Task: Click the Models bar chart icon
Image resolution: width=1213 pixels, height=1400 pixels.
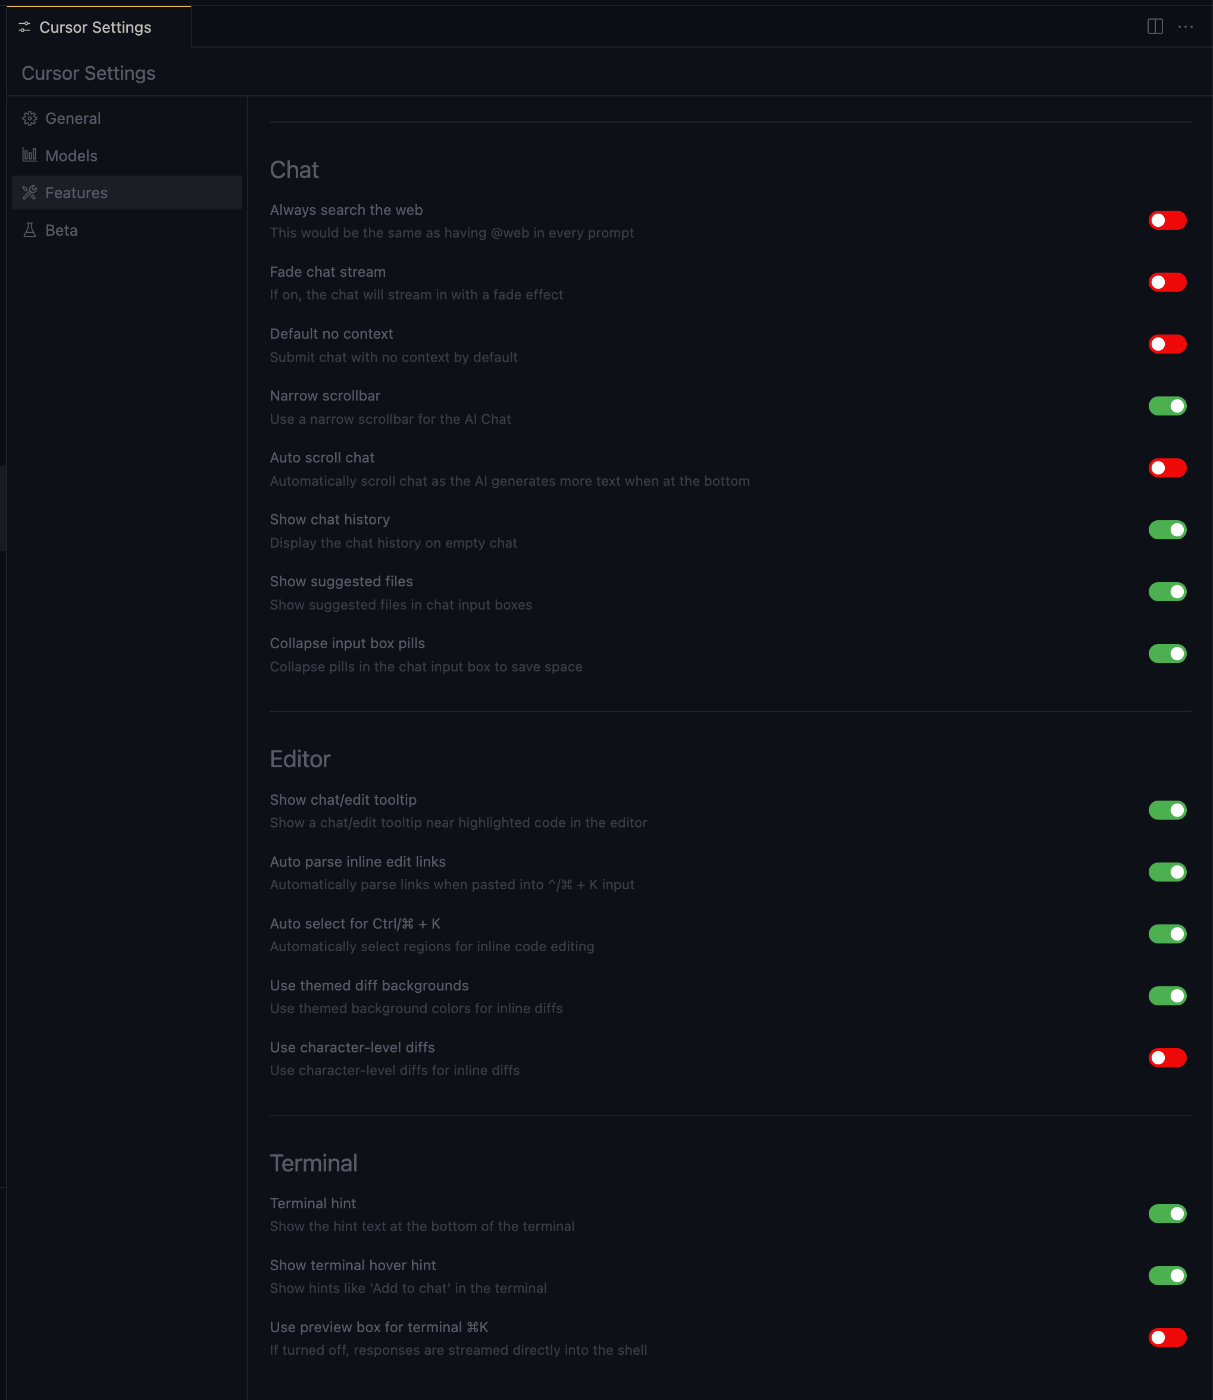Action: pos(30,155)
